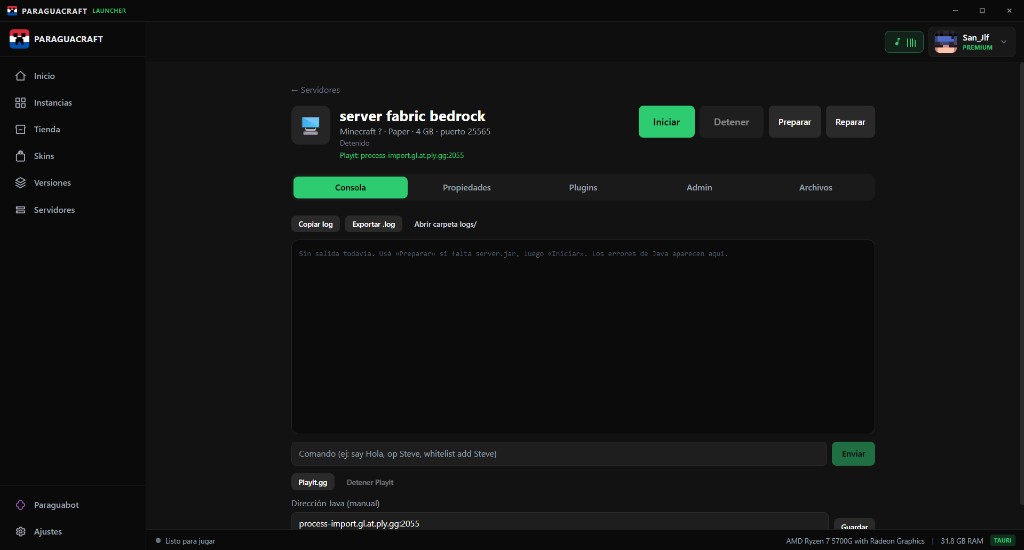Click the 'server fabric bedrock' title
The width and height of the screenshot is (1024, 550).
click(x=412, y=116)
